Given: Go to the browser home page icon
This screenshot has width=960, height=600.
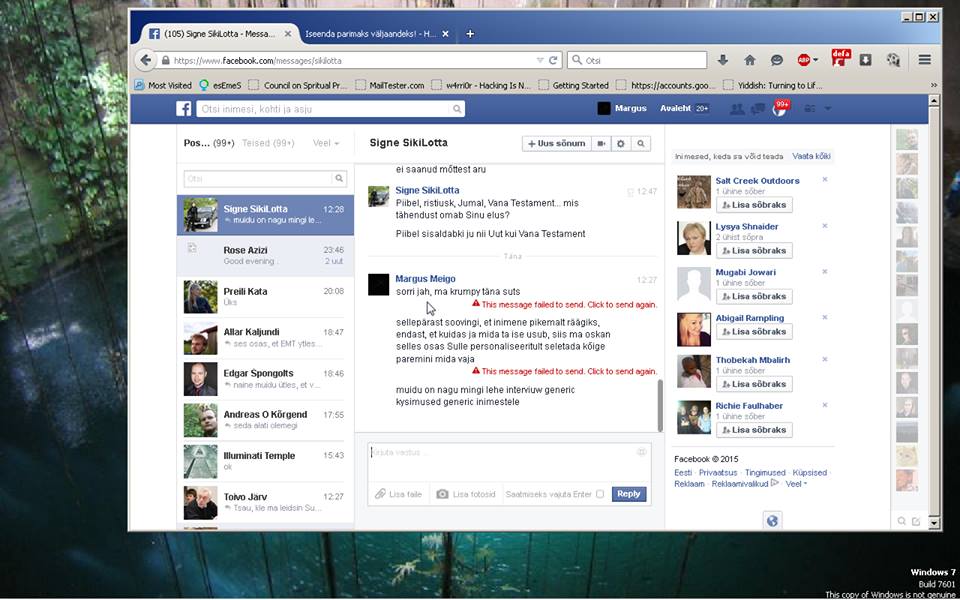Looking at the screenshot, I should tap(749, 60).
